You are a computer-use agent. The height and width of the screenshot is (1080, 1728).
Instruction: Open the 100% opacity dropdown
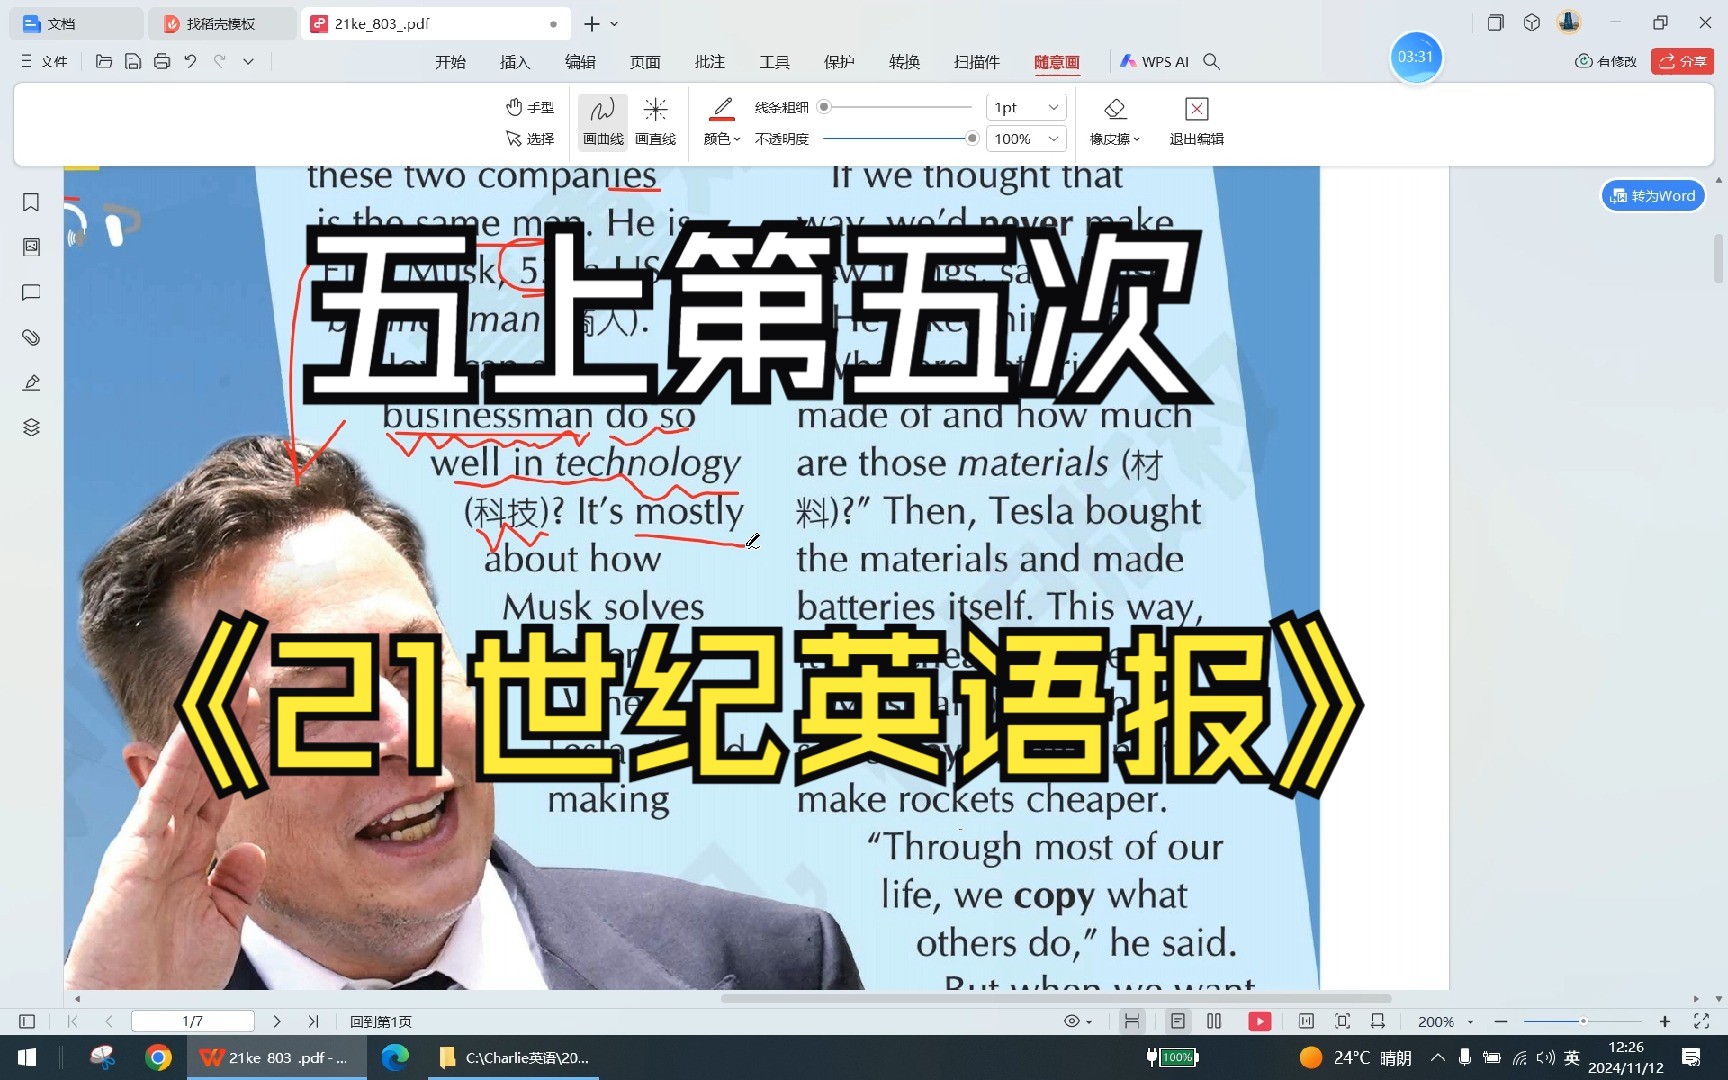point(1026,139)
